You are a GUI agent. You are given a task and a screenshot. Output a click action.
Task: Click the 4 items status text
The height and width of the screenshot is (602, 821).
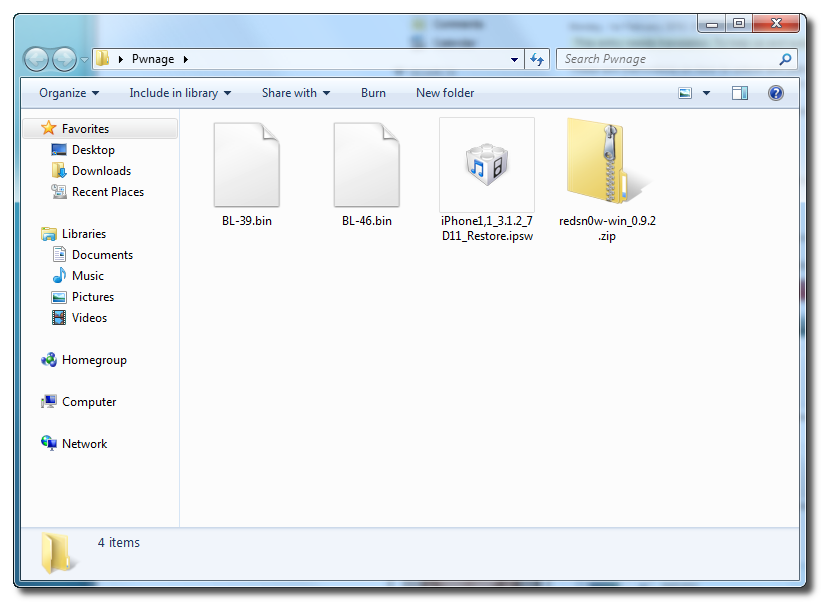coord(119,542)
